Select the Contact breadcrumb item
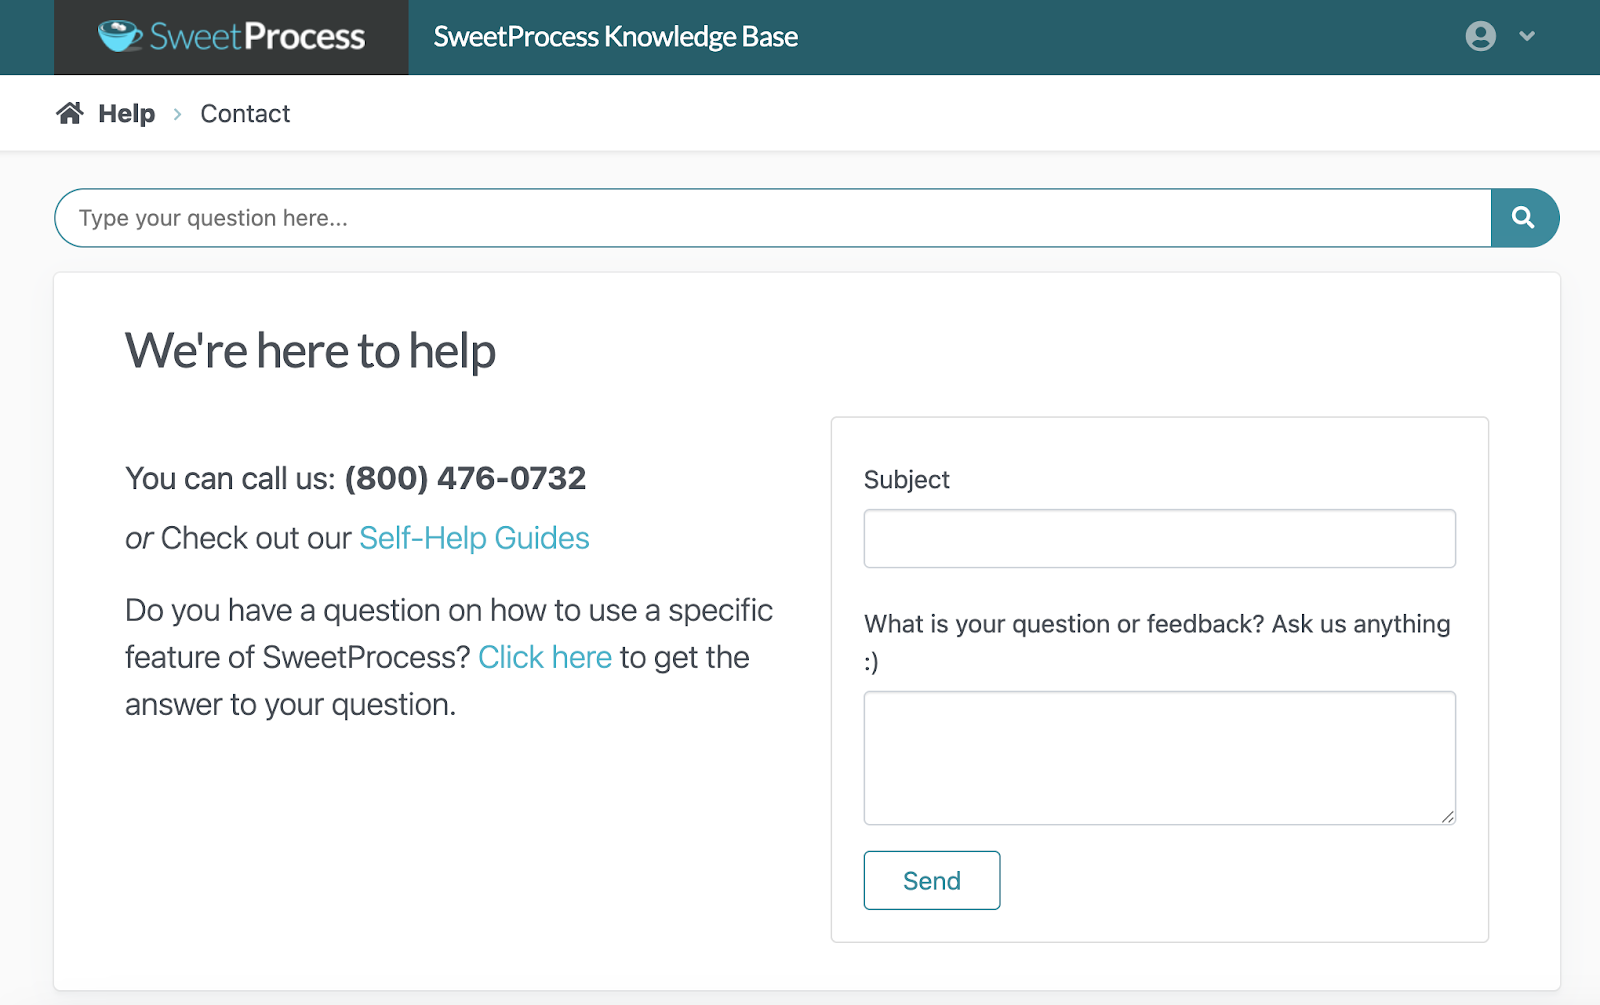Screen dimensions: 1600x1005 coord(244,113)
